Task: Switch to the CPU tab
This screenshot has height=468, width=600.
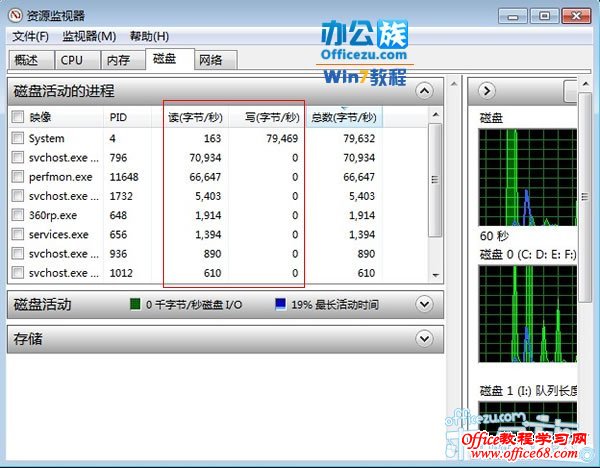Action: (x=77, y=60)
